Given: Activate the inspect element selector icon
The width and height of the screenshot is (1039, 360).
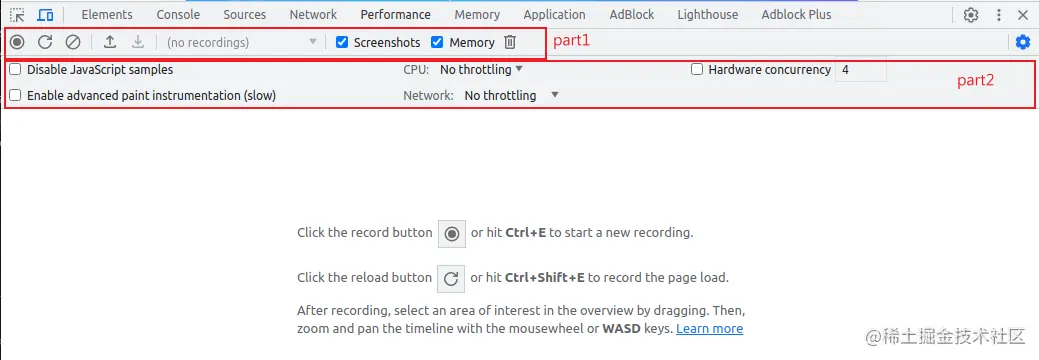Looking at the screenshot, I should point(17,15).
